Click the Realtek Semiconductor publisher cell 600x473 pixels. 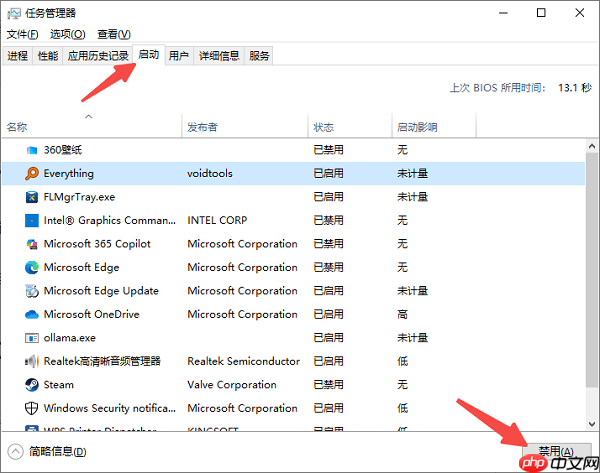244,361
